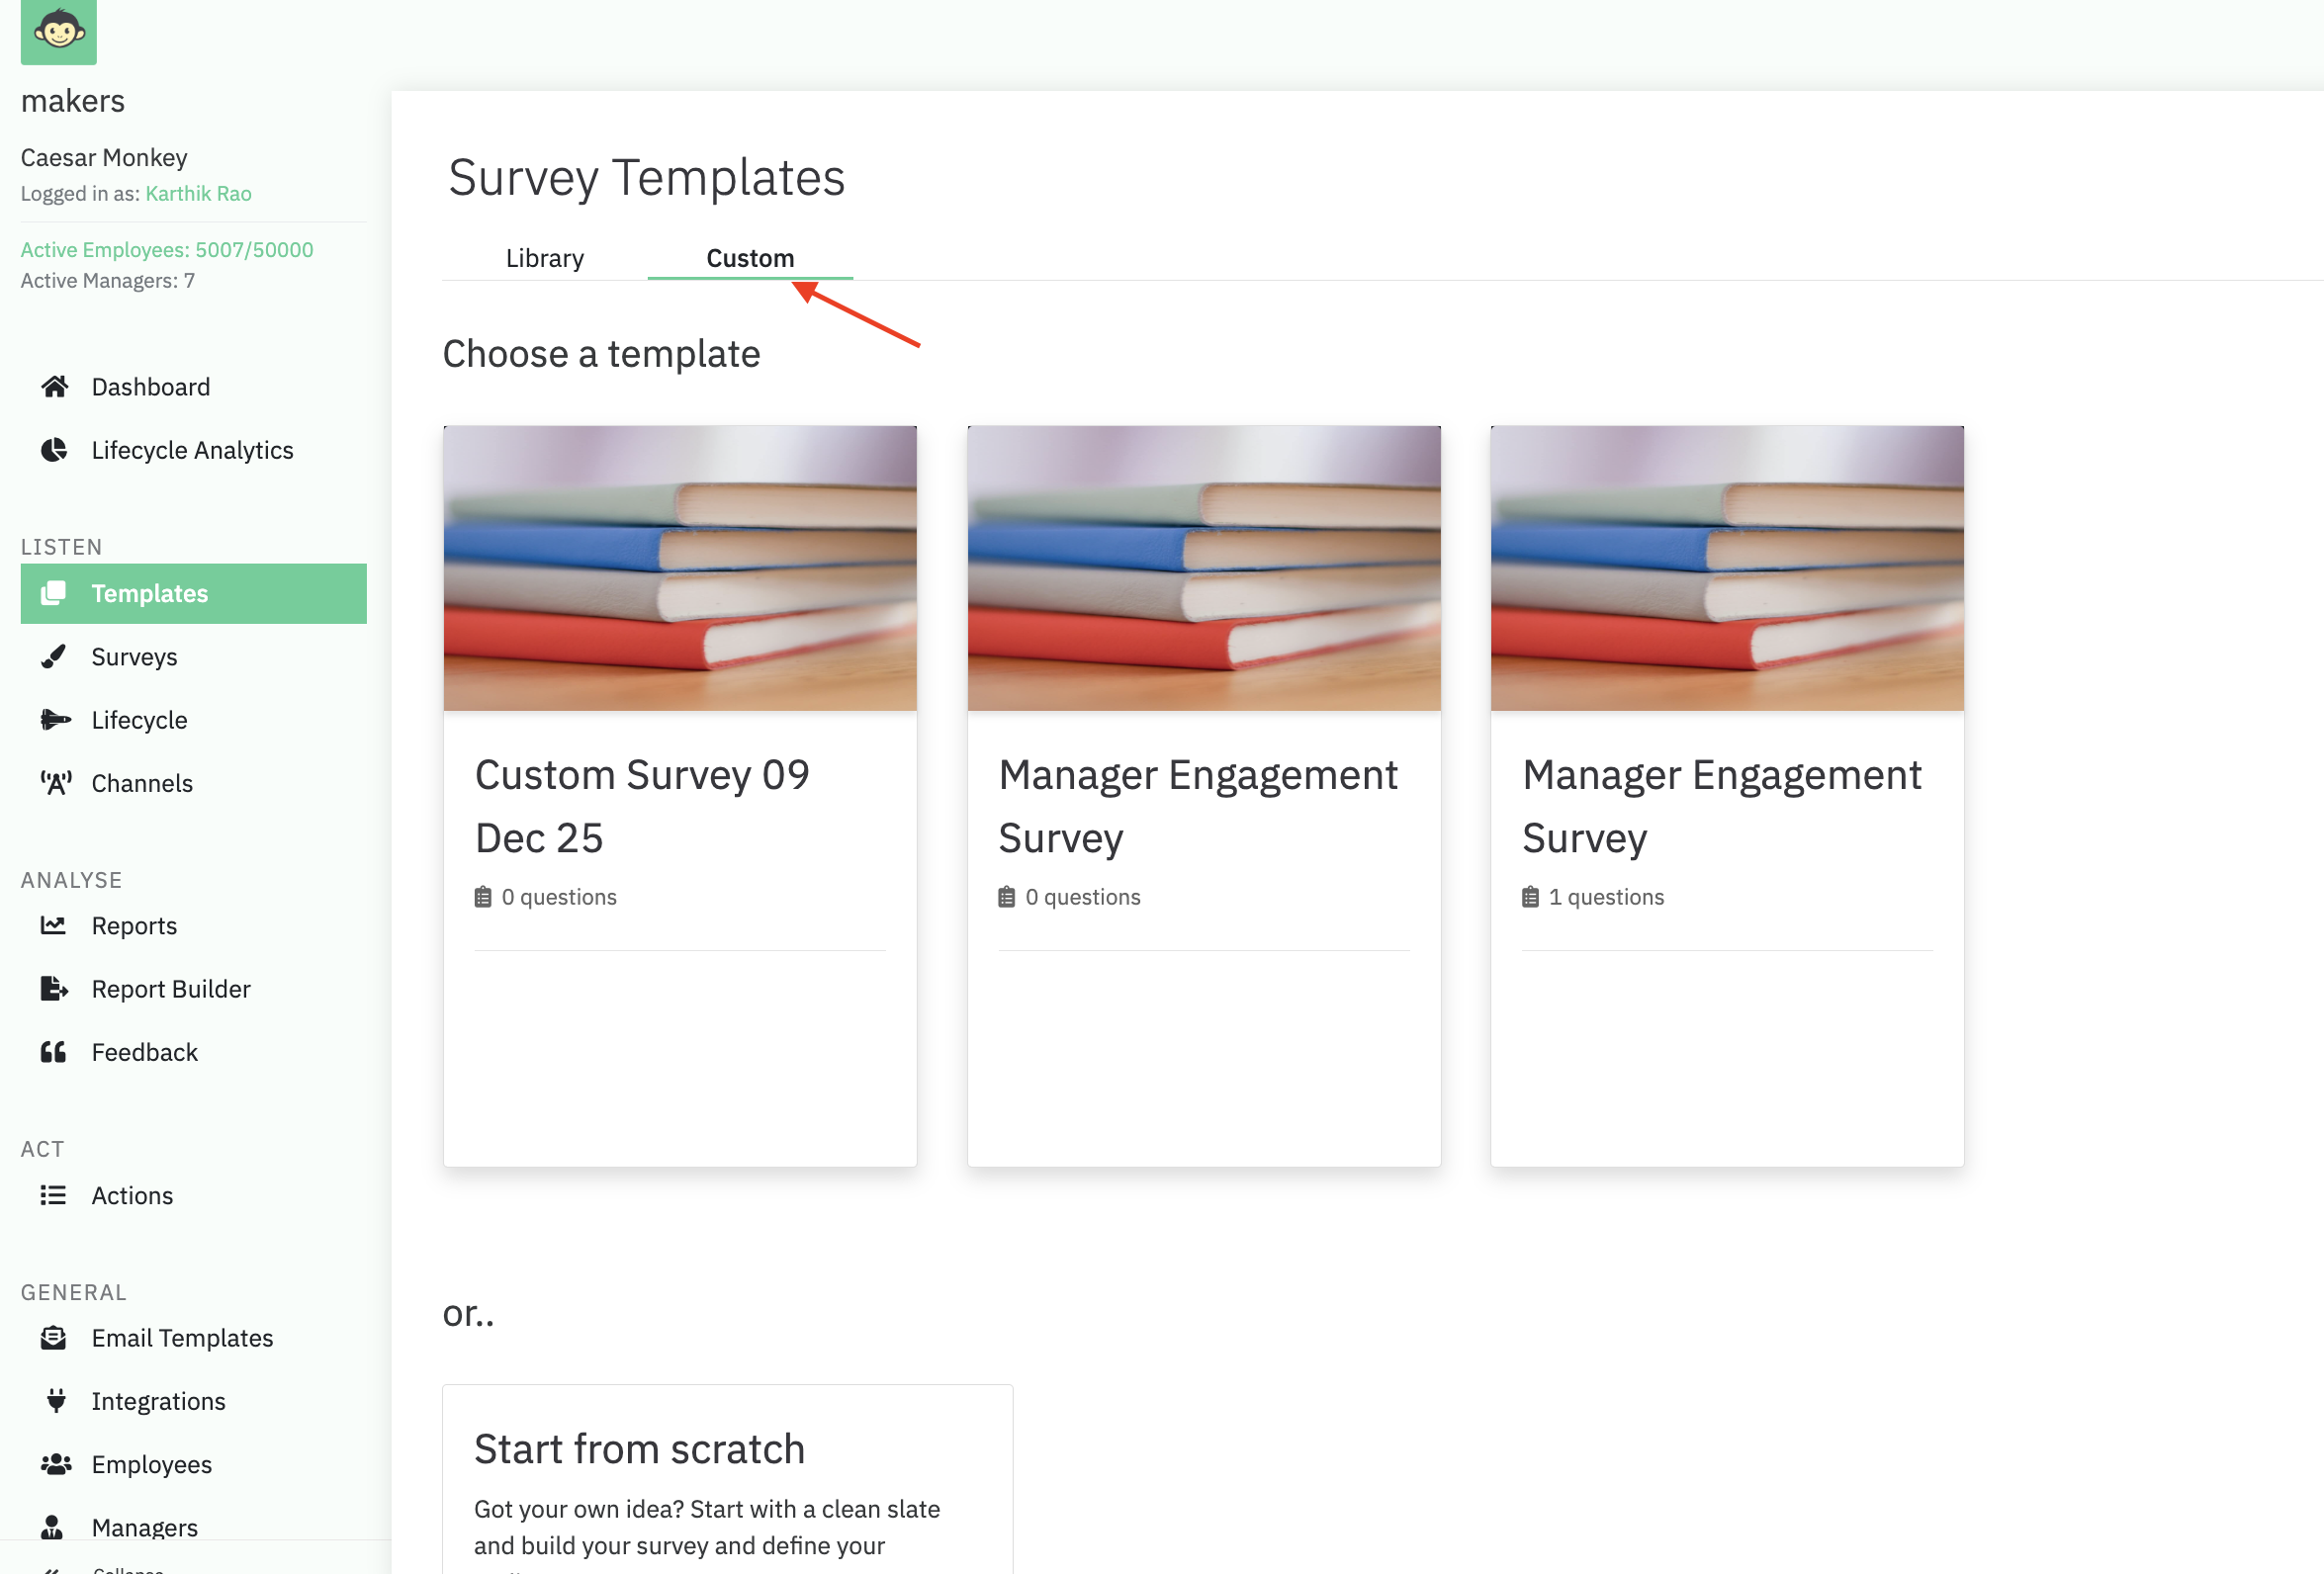Click the Start from scratch card
The height and width of the screenshot is (1574, 2324).
pos(727,1480)
